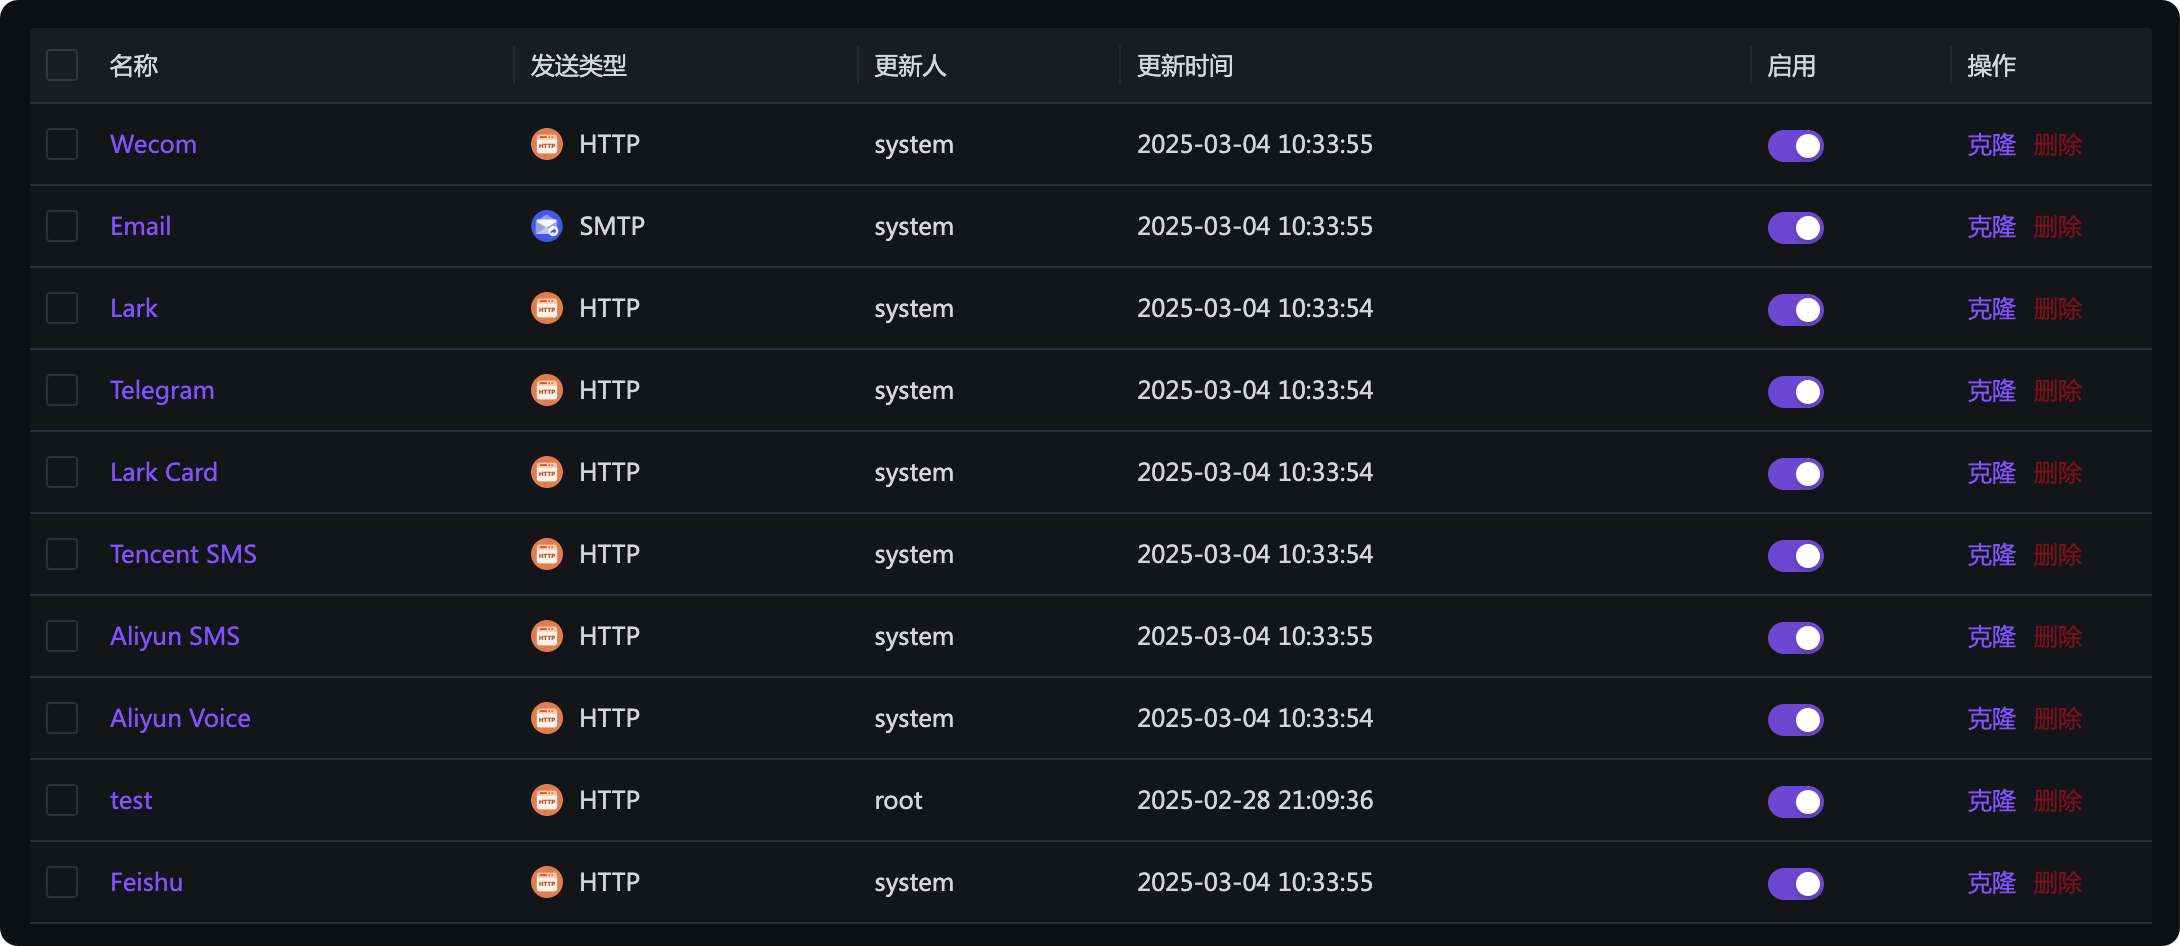Select the Aliyun SMS row checkbox
This screenshot has height=946, width=2180.
(x=62, y=636)
